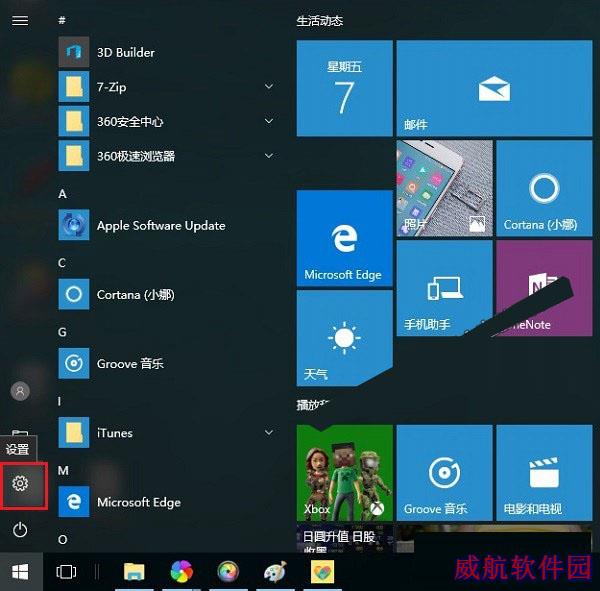Open the 电影和电视 tile

pos(544,473)
